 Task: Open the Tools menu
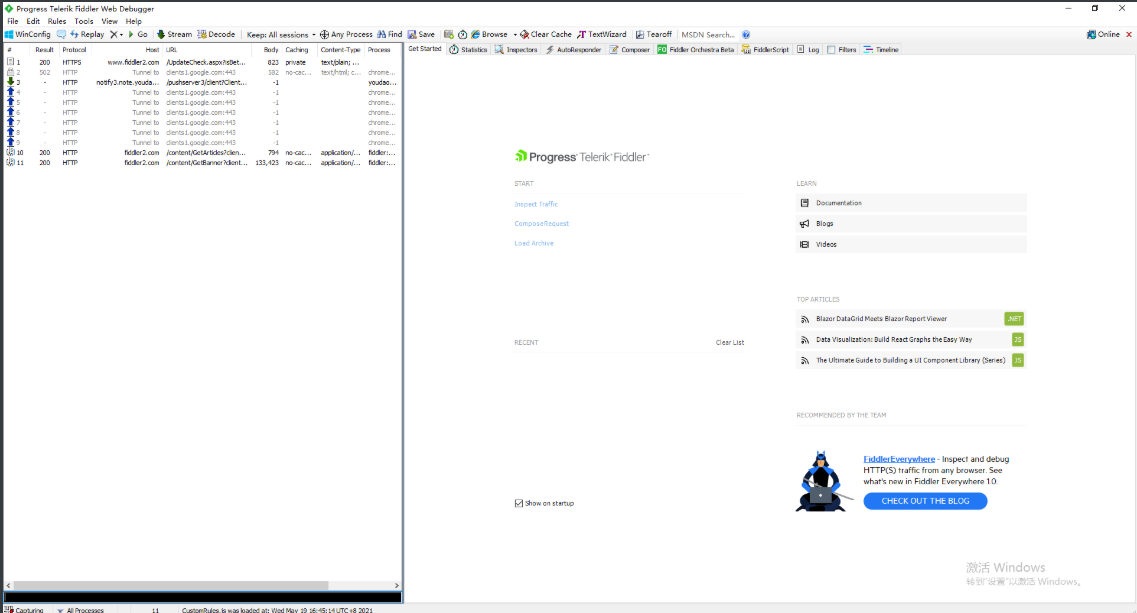[83, 21]
